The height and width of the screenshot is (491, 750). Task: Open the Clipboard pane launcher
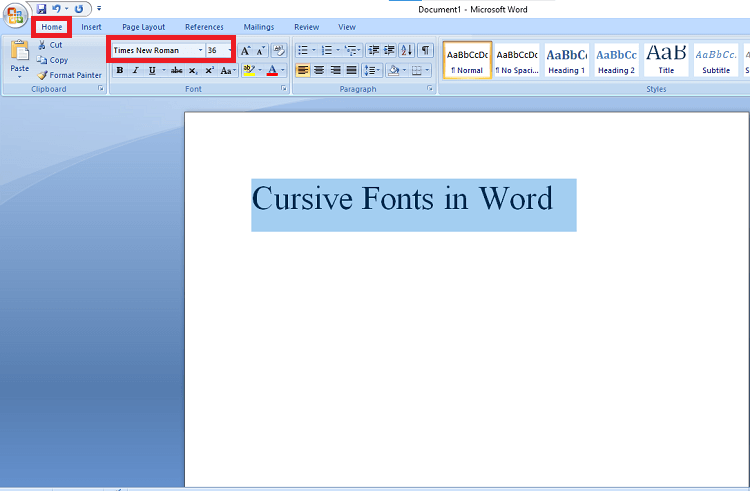tap(100, 88)
